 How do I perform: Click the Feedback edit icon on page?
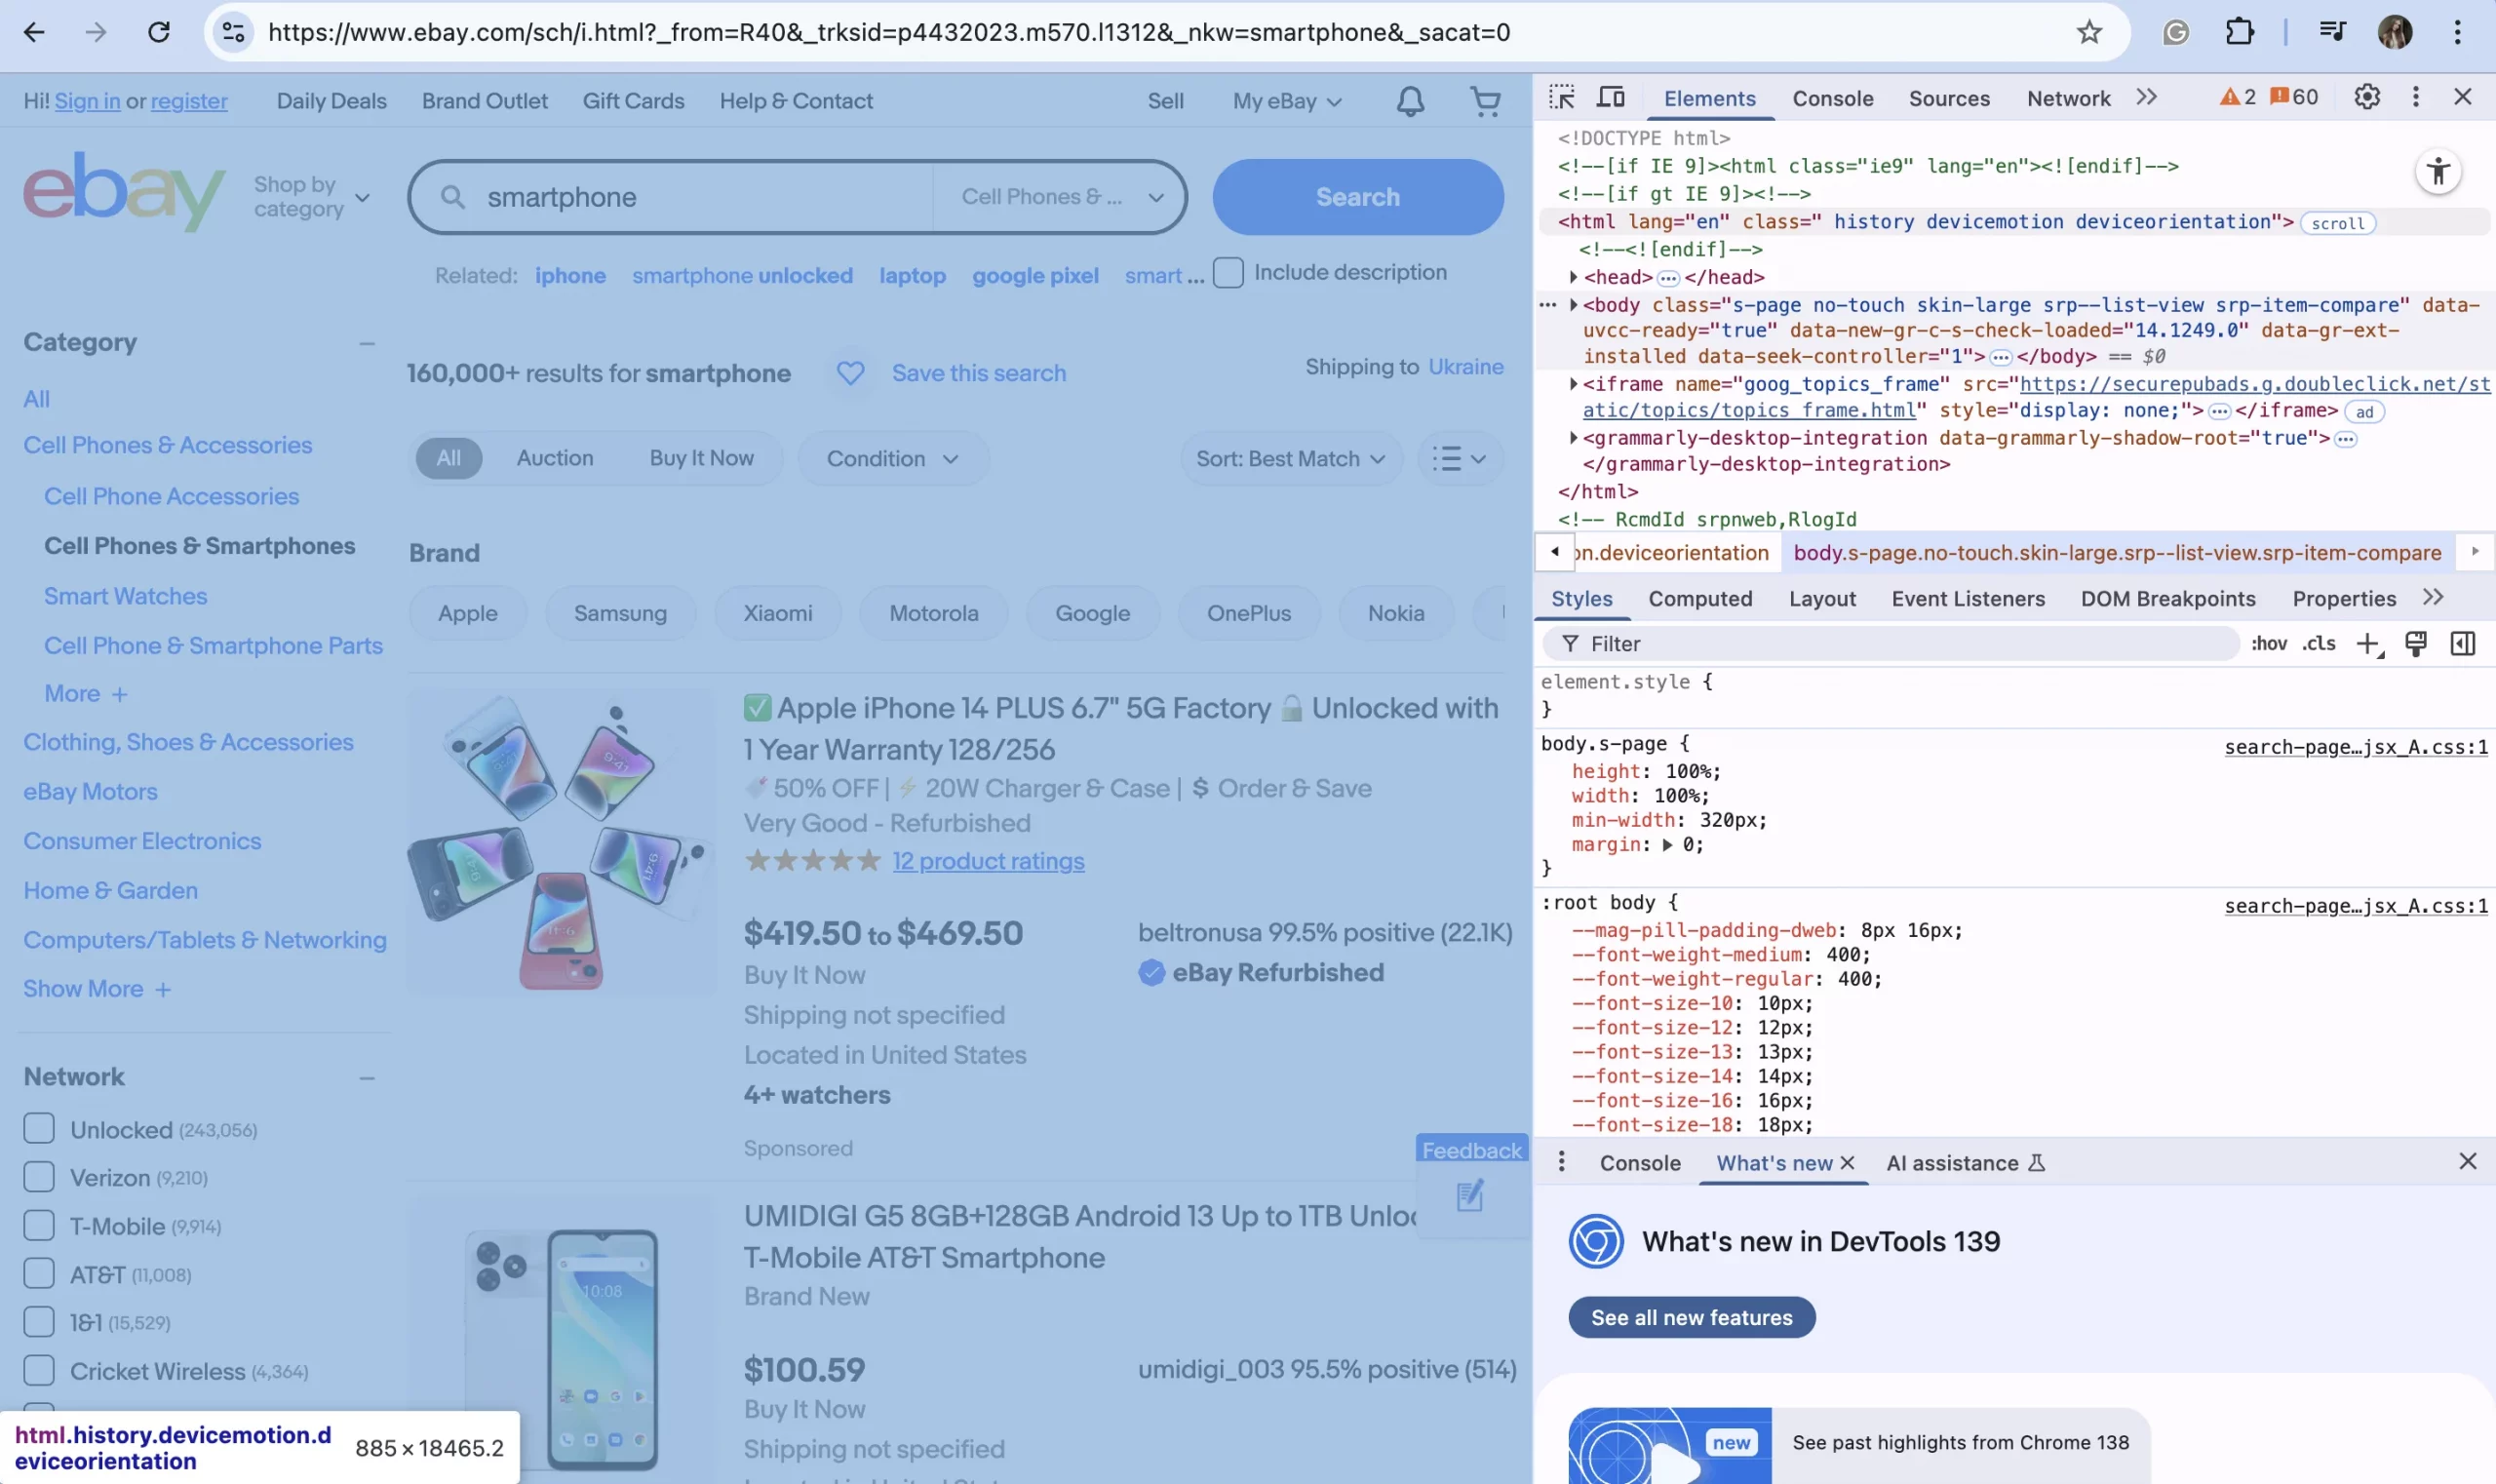click(1469, 1195)
